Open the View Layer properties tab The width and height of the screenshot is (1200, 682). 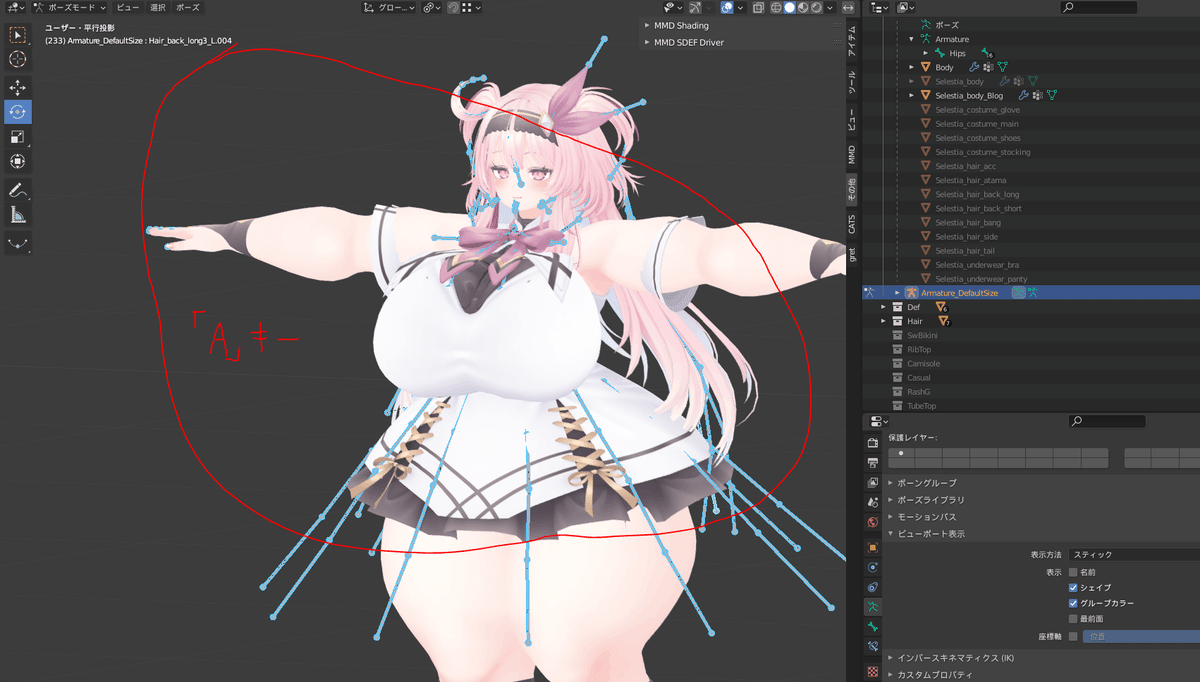click(x=873, y=483)
